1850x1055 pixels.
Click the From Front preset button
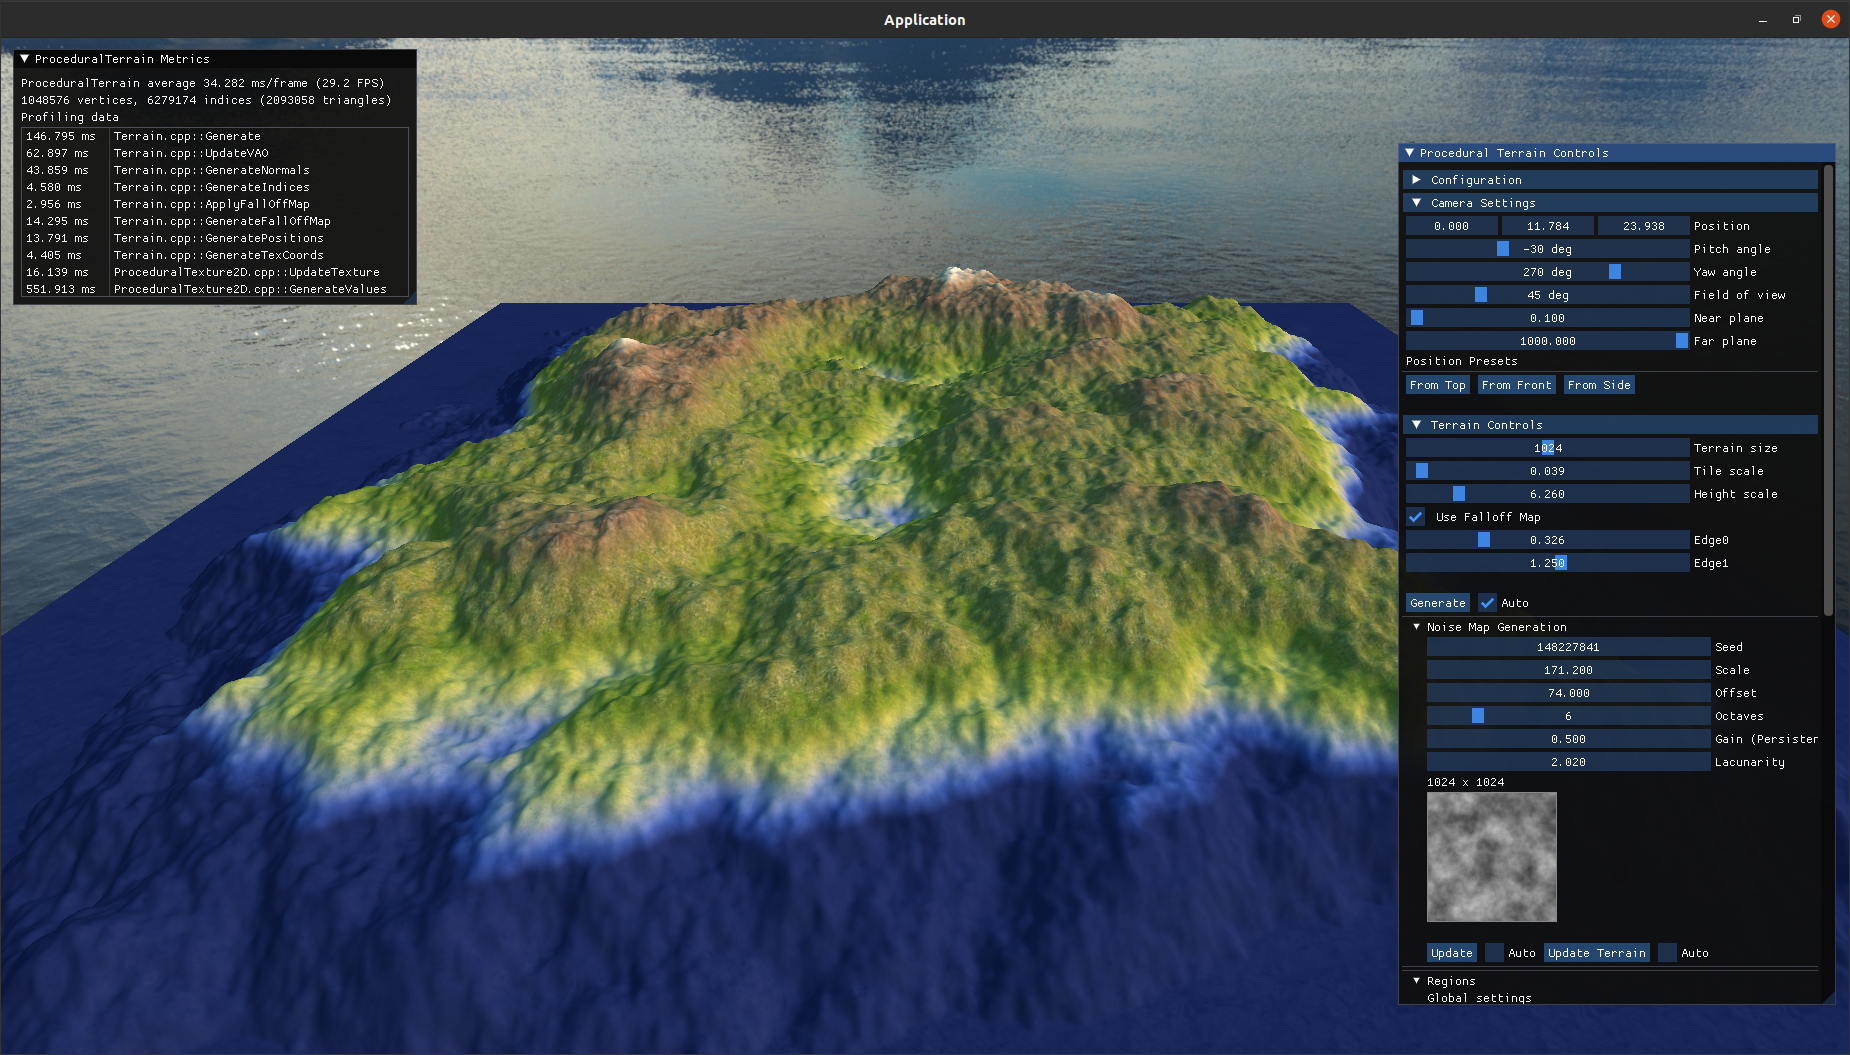point(1517,385)
